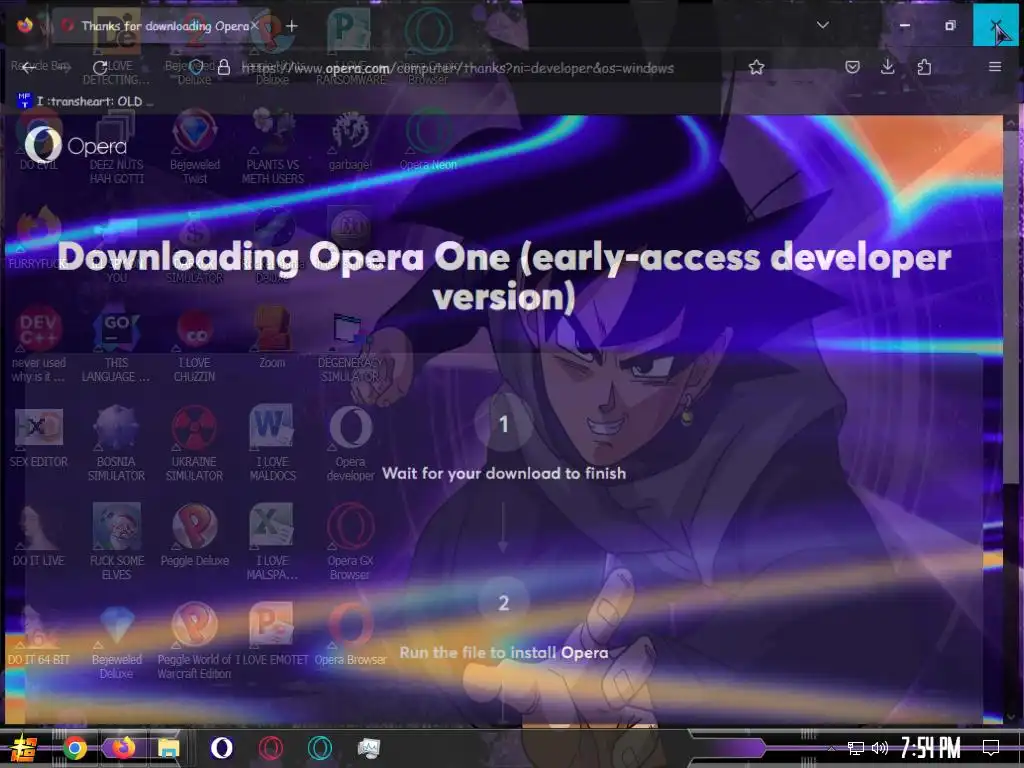This screenshot has width=1024, height=768.
Task: Open a new tab with the plus button
Action: 292,26
